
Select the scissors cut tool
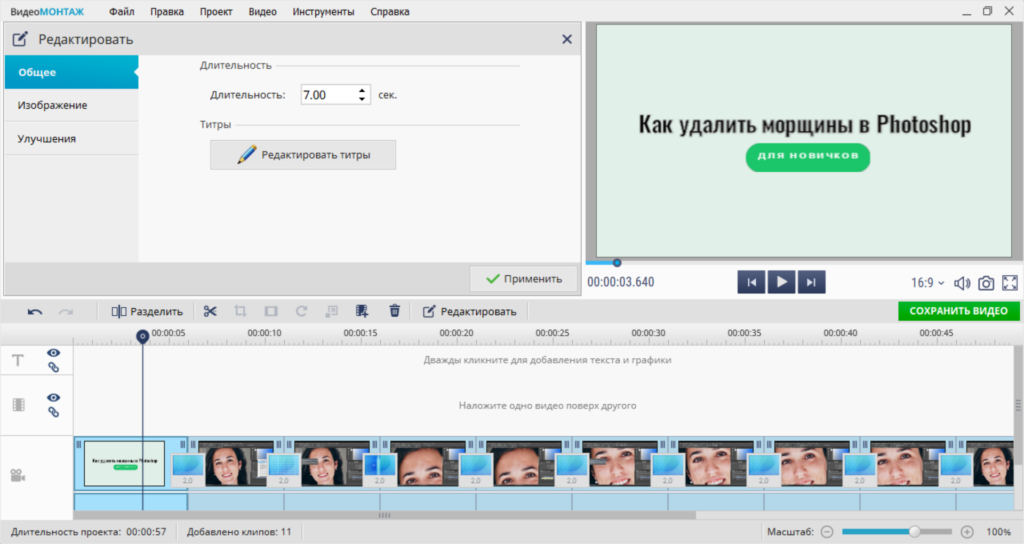click(210, 312)
